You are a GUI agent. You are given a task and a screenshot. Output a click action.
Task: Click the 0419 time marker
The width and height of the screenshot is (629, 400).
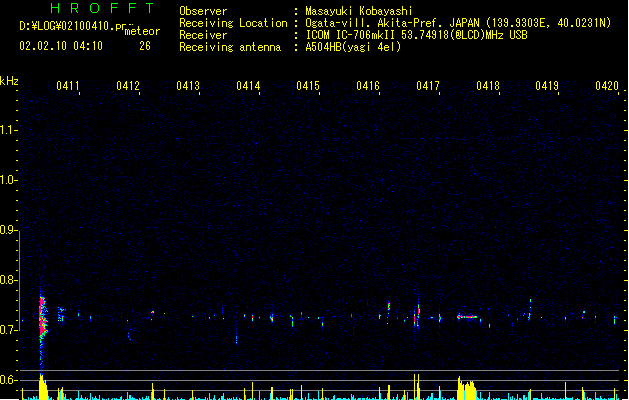(x=547, y=86)
